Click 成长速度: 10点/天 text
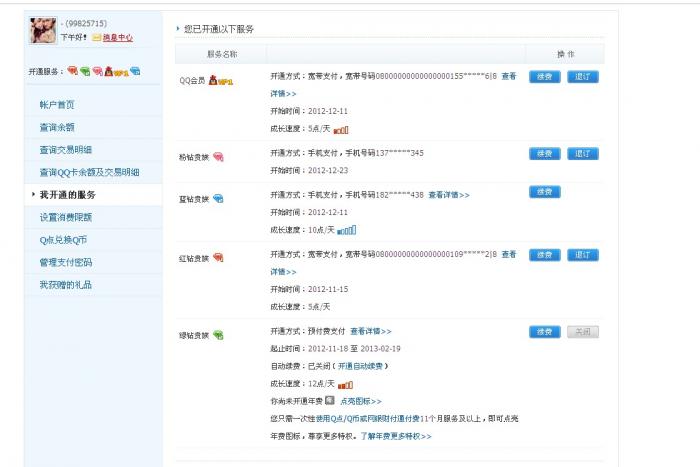 [x=302, y=230]
